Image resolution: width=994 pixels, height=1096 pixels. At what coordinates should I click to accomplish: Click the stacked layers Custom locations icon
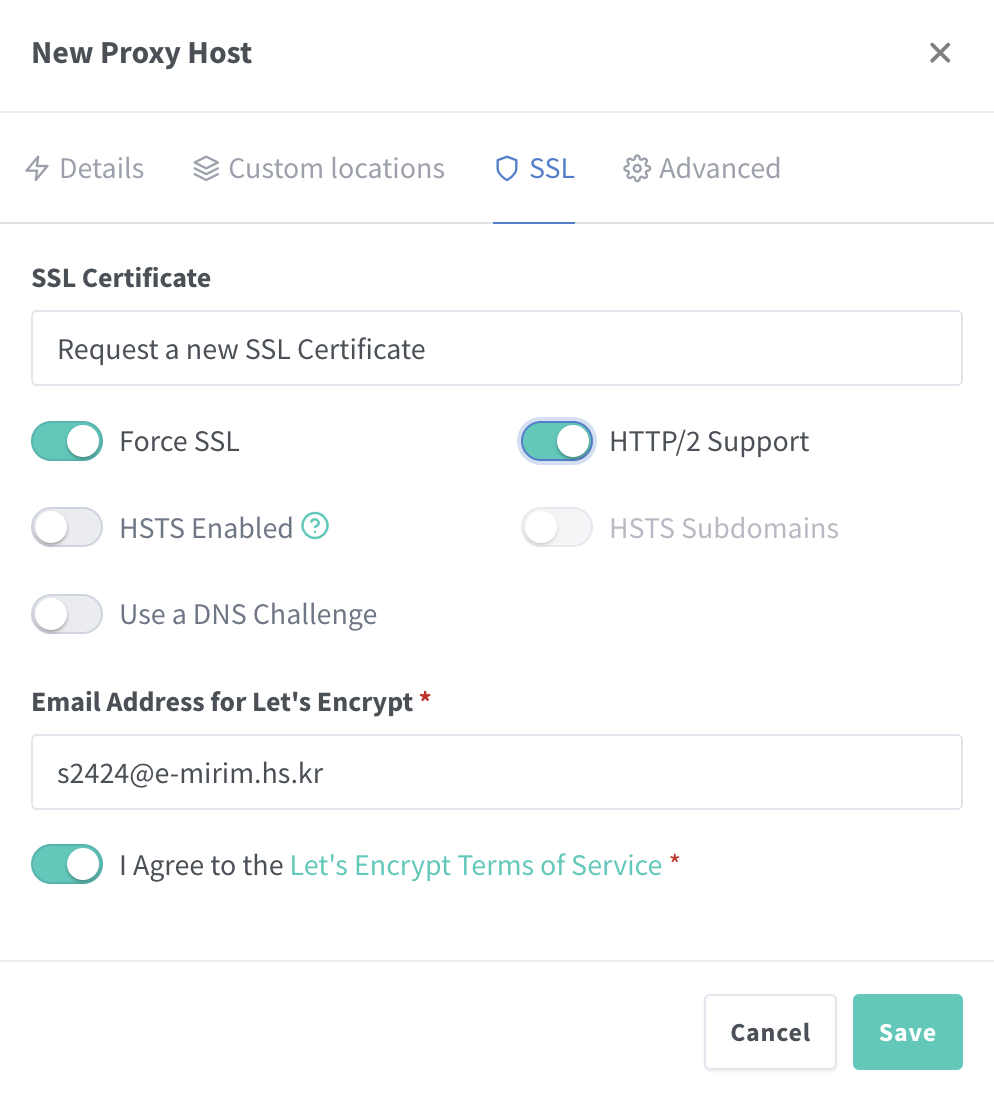tap(206, 168)
